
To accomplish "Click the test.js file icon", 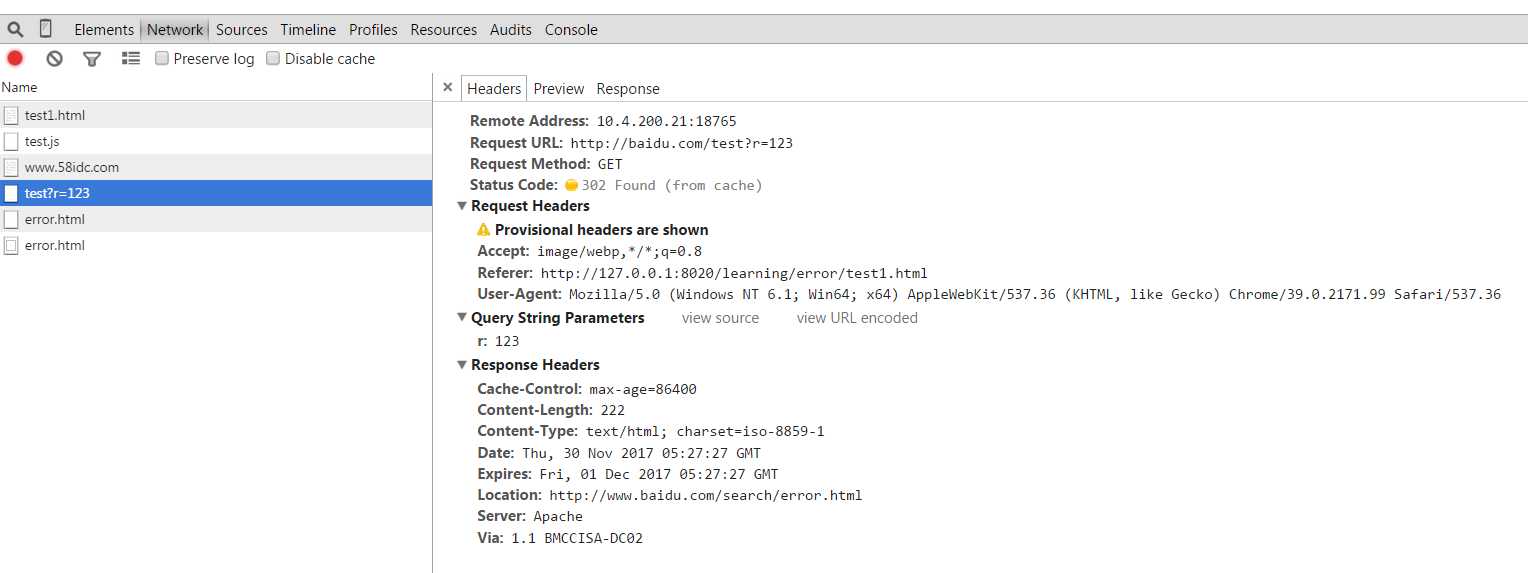I will coord(11,142).
